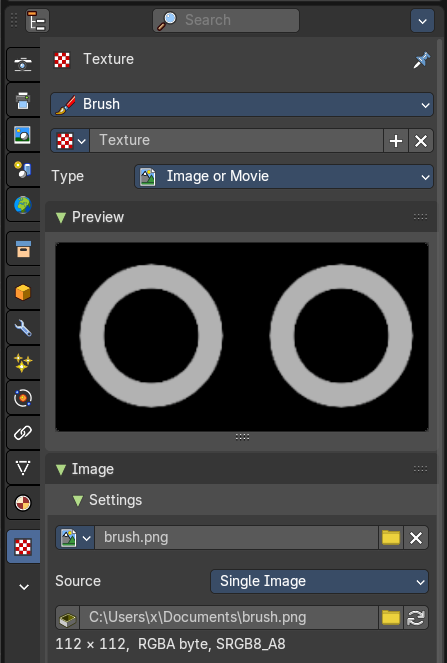
Task: Collapse the Preview panel
Action: pyautogui.click(x=61, y=217)
